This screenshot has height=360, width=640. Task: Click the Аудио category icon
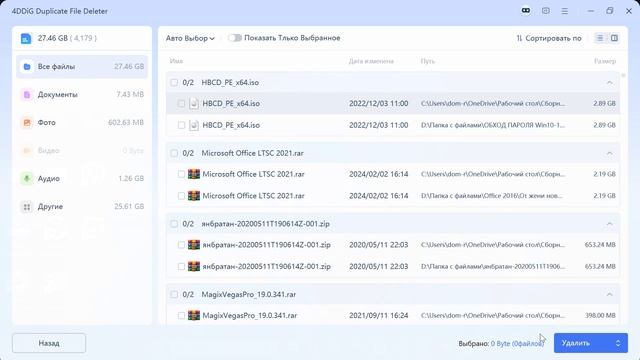(27, 178)
